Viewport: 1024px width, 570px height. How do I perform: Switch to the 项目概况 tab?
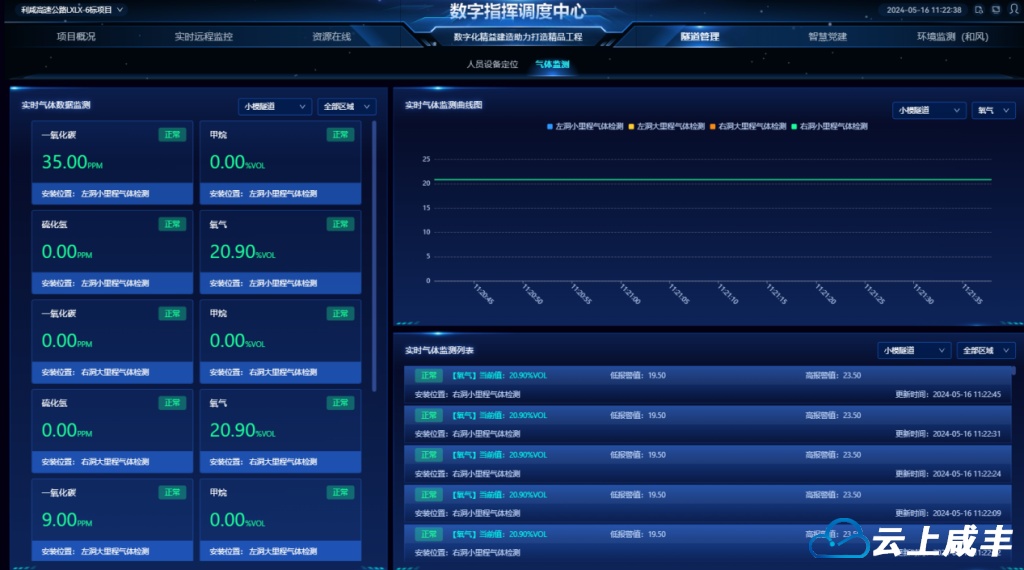[76, 37]
